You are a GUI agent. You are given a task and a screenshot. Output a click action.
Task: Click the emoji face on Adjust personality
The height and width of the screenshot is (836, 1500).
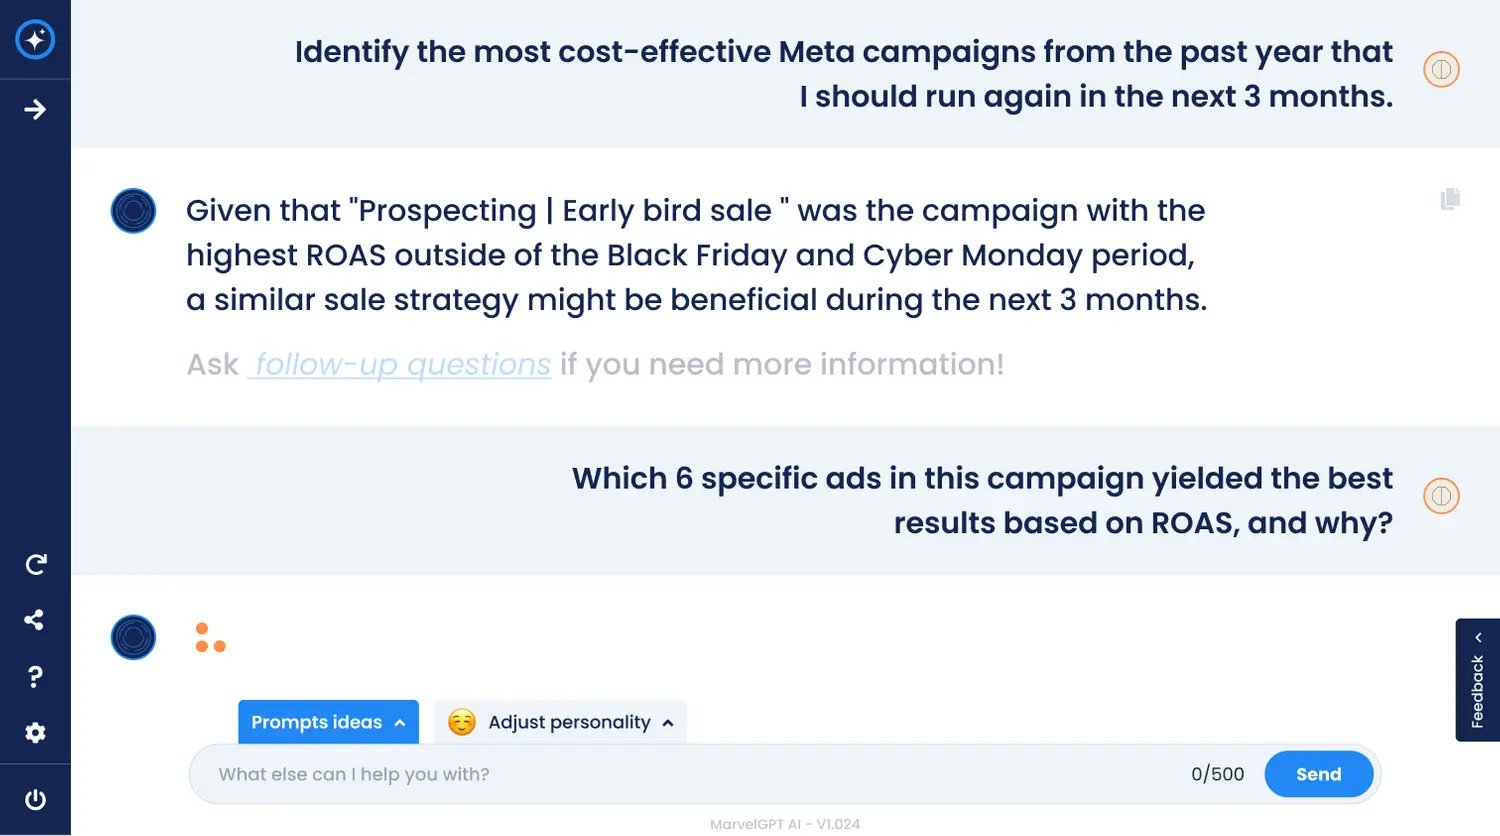(462, 722)
